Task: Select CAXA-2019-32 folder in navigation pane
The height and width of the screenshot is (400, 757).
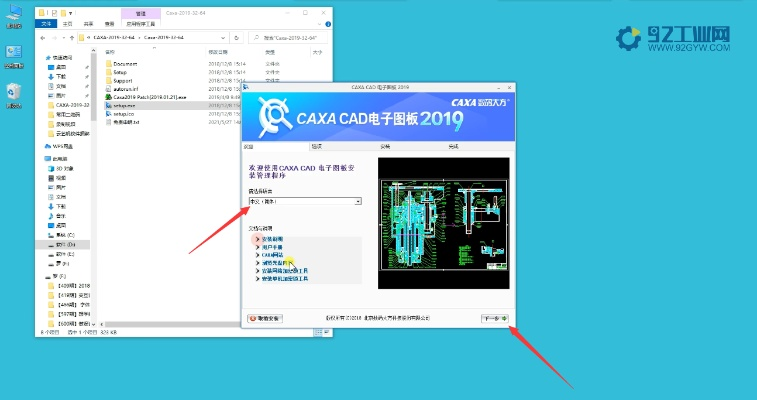Action: click(x=69, y=105)
